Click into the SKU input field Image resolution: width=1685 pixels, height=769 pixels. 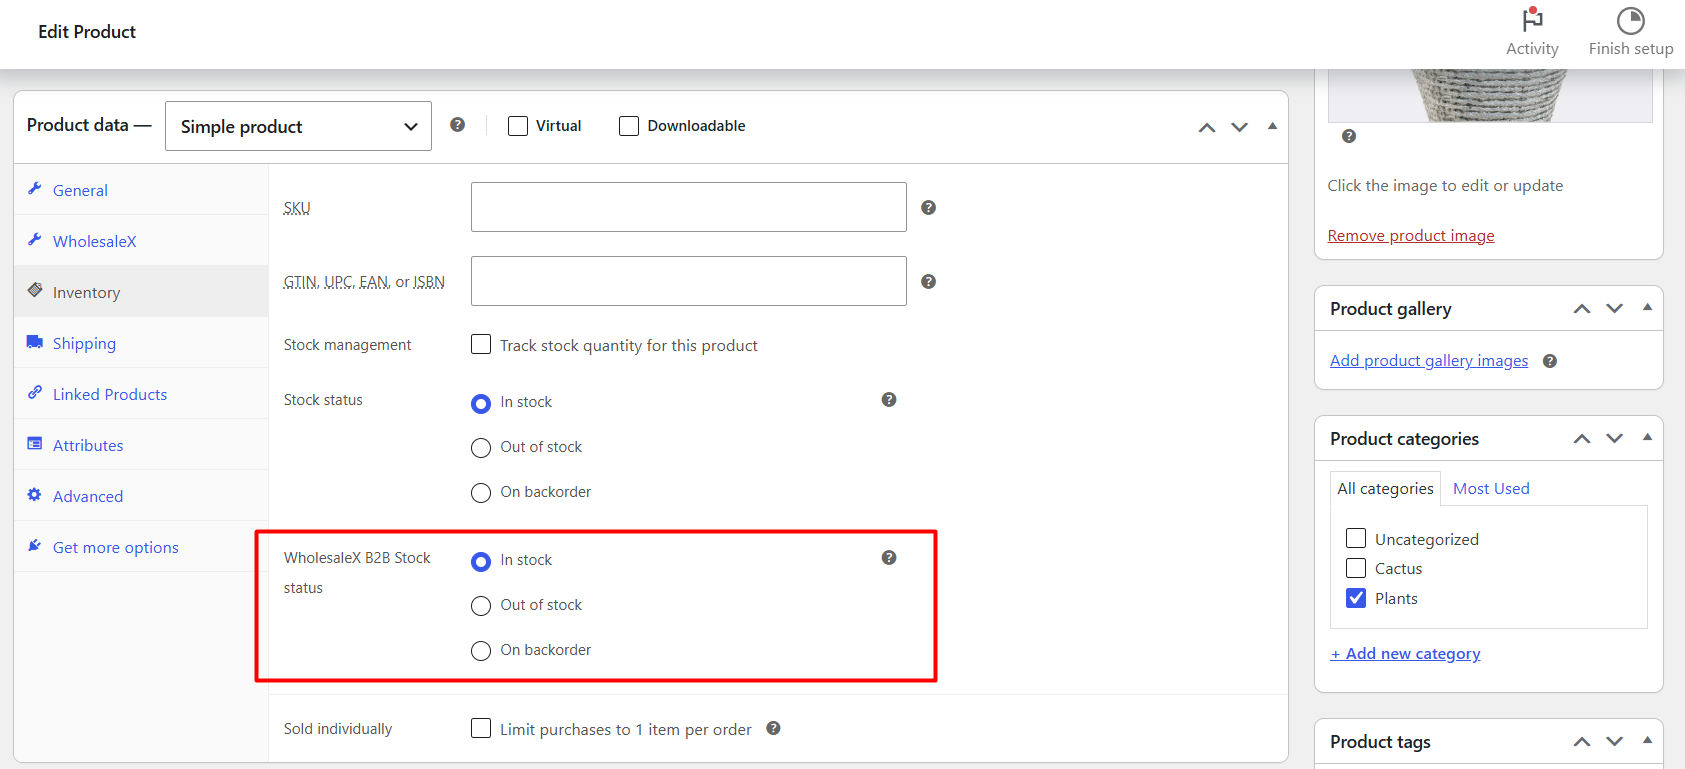click(689, 207)
